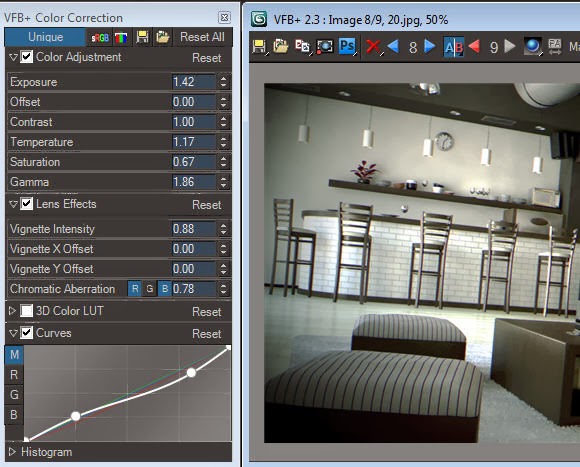Reset the Color Adjustment section
The width and height of the screenshot is (580, 467).
tap(207, 58)
